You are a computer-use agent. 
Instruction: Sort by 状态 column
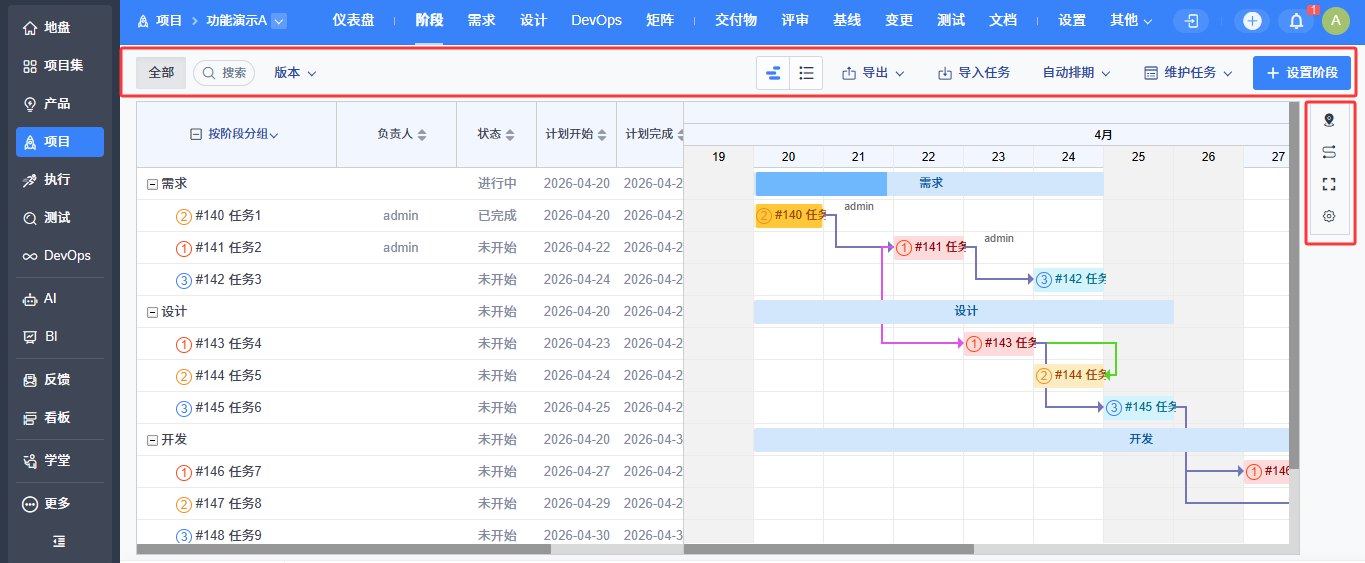pyautogui.click(x=496, y=134)
